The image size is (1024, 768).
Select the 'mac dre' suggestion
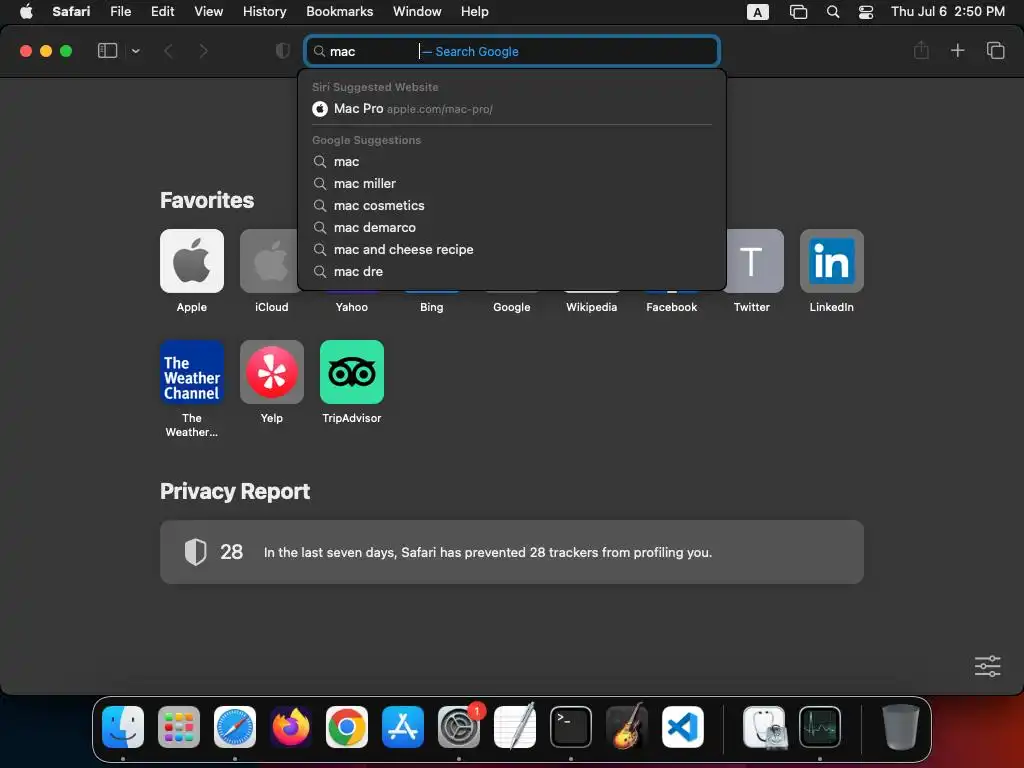(x=512, y=272)
